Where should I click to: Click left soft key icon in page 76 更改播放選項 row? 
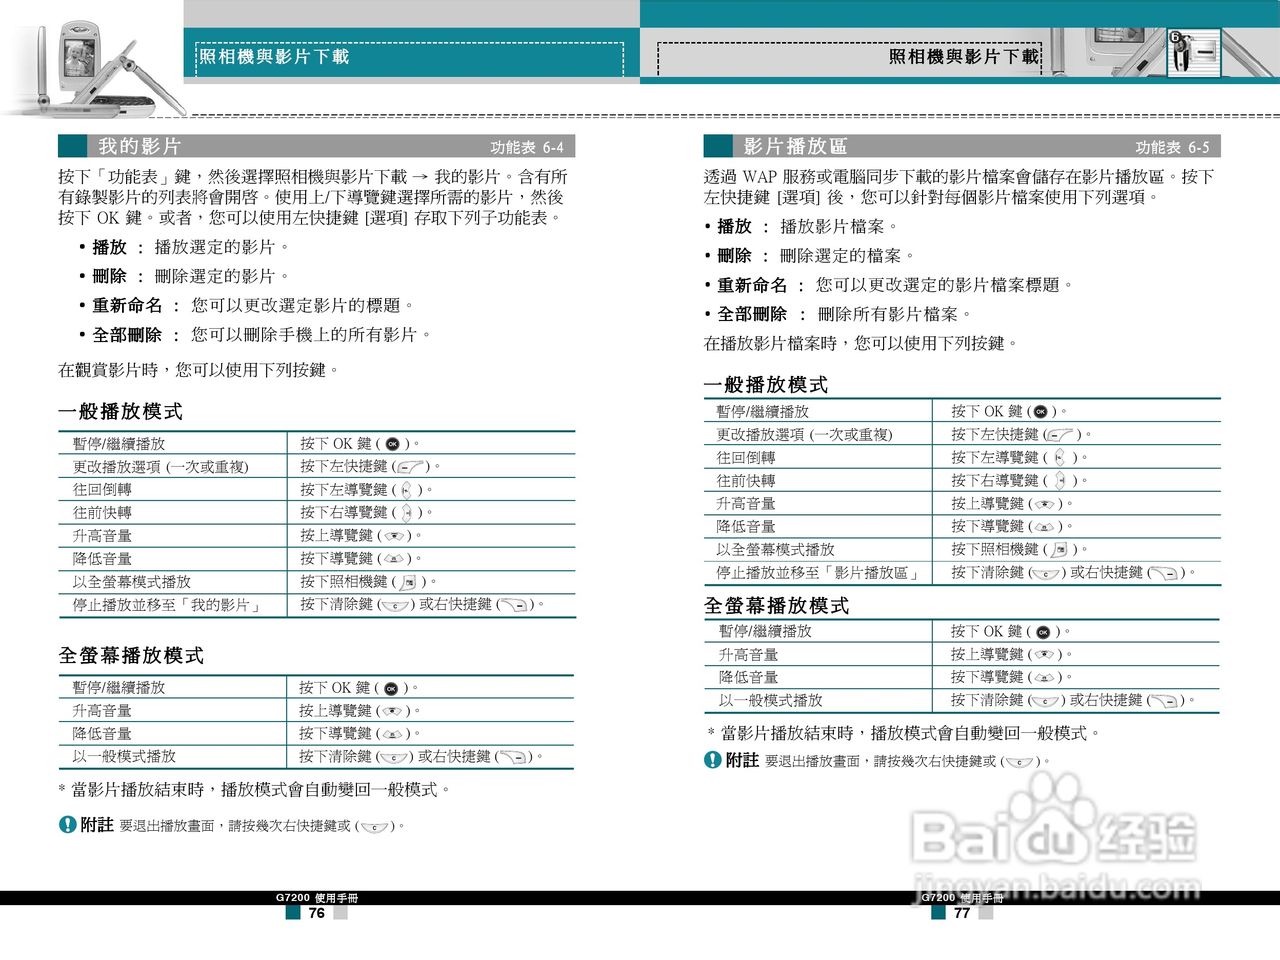point(411,467)
